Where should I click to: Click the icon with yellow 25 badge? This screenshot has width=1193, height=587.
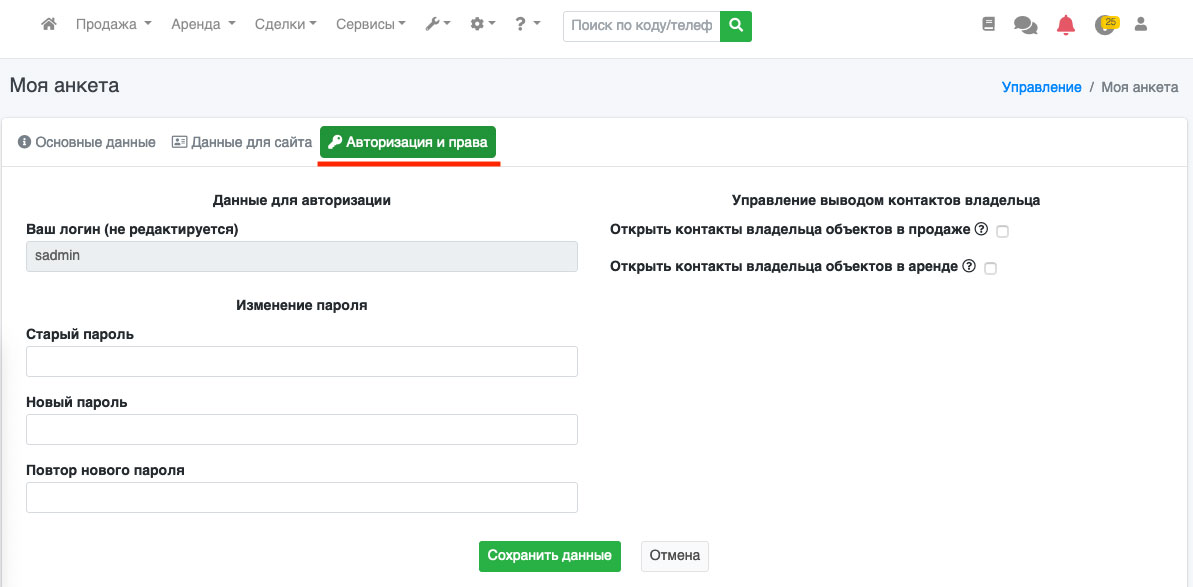1105,25
